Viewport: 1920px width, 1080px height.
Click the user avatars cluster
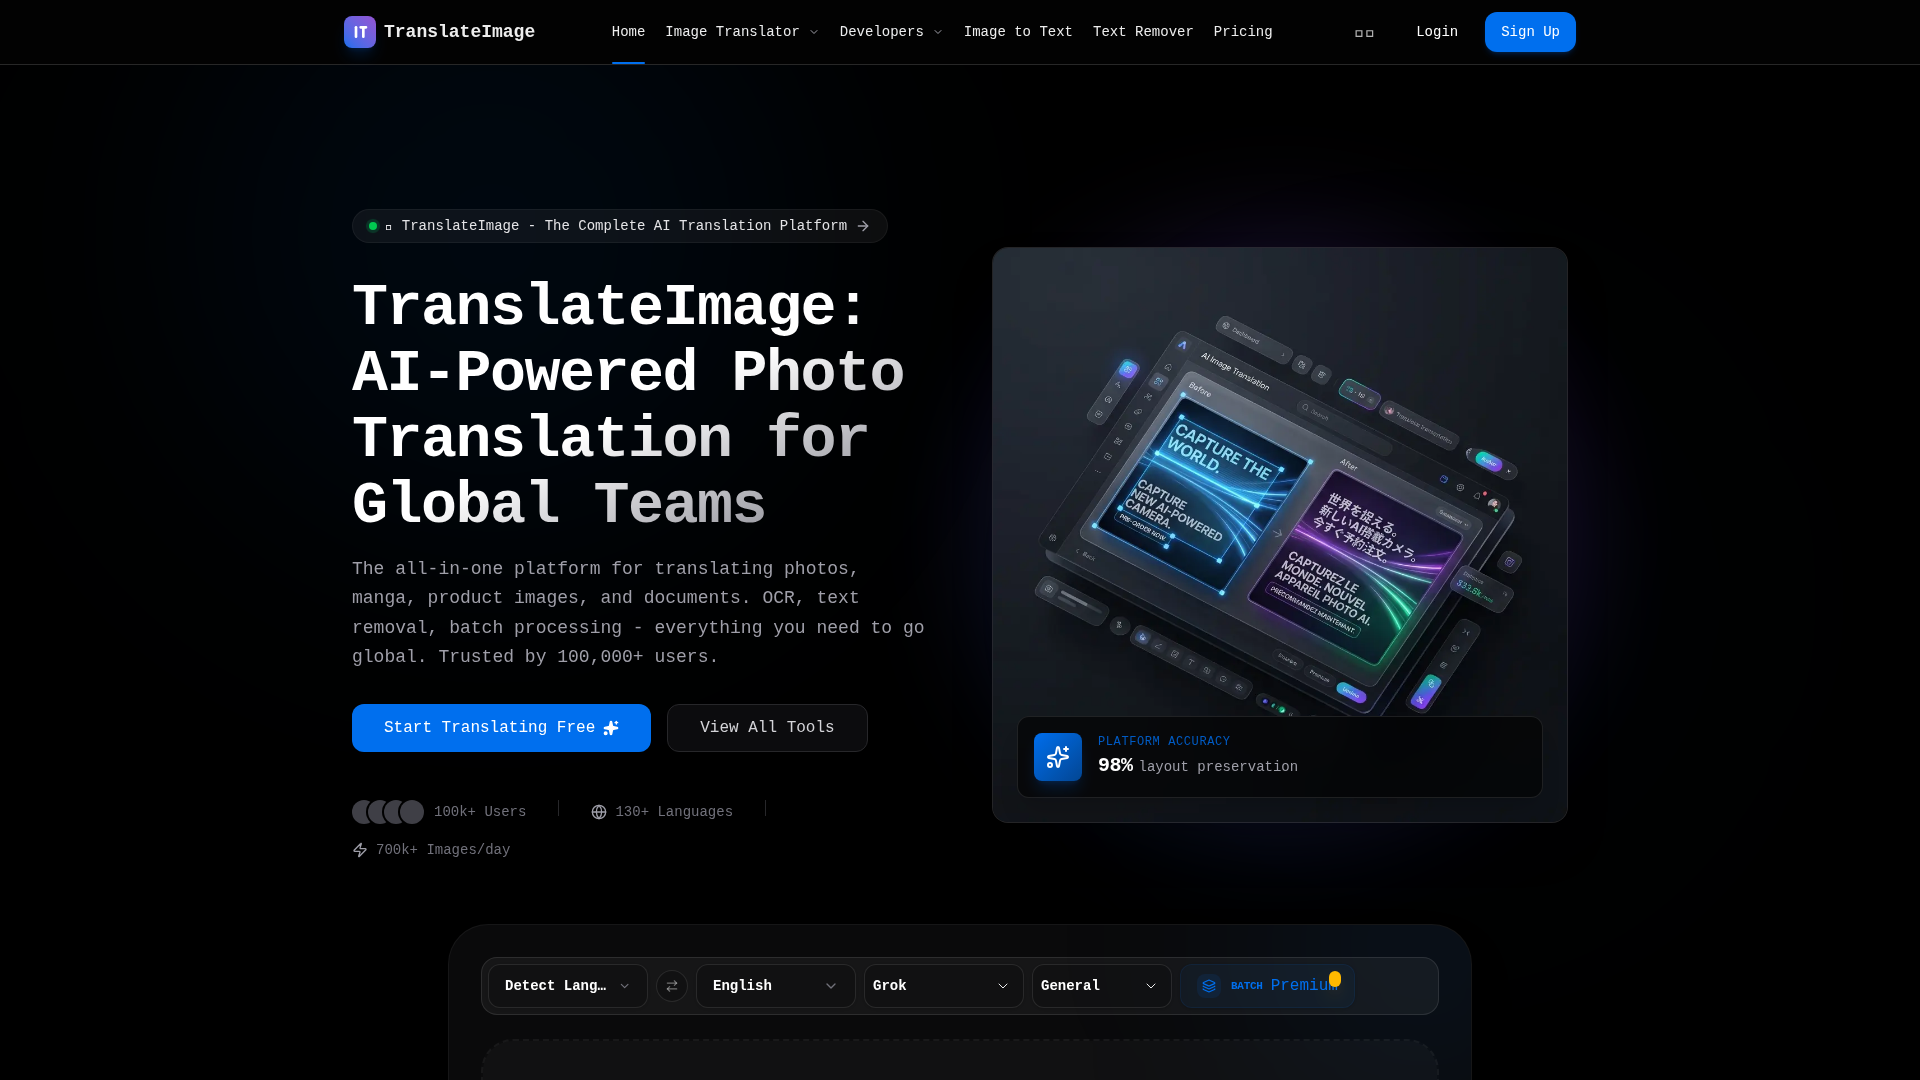(x=388, y=812)
